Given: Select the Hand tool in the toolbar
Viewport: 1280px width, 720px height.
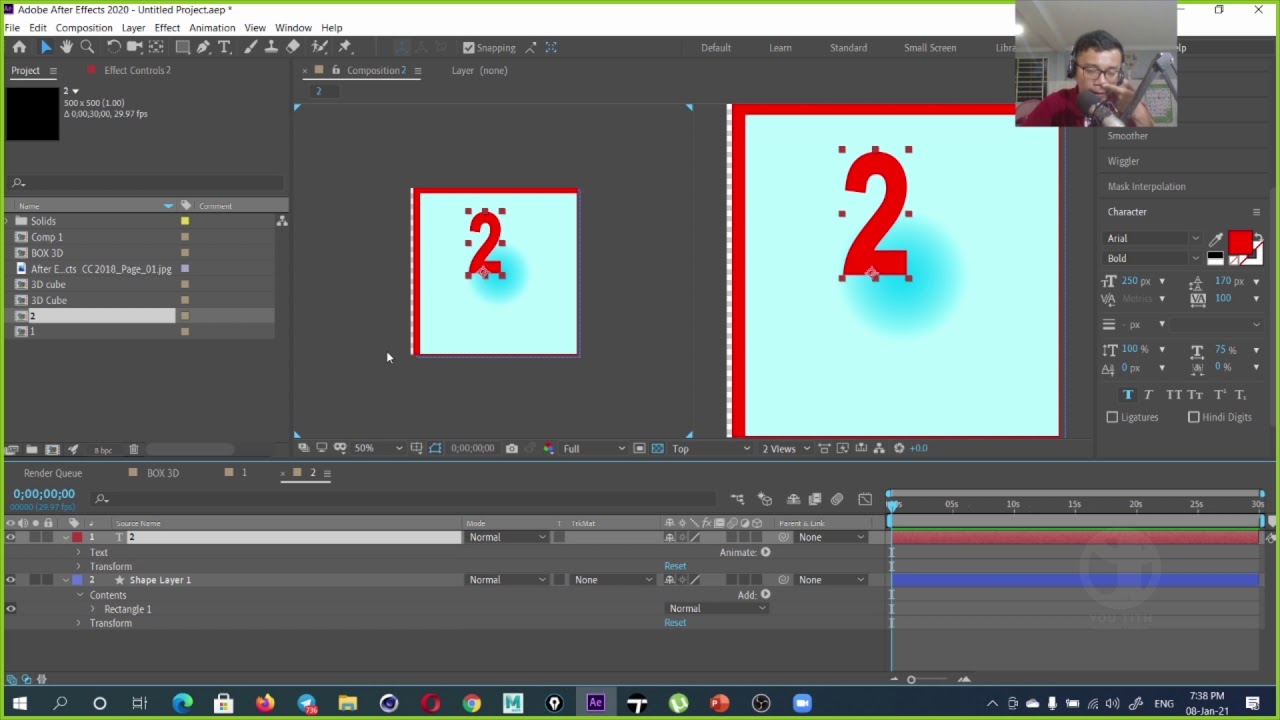Looking at the screenshot, I should click(x=66, y=47).
